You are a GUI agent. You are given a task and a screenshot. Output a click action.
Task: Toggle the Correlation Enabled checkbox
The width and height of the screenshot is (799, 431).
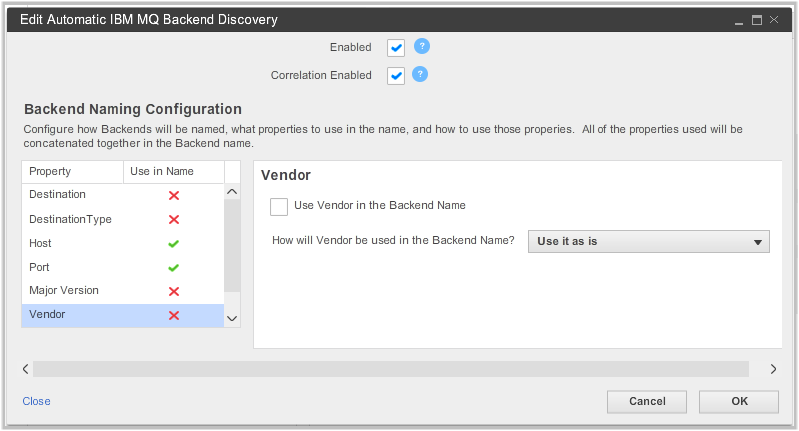pyautogui.click(x=396, y=76)
